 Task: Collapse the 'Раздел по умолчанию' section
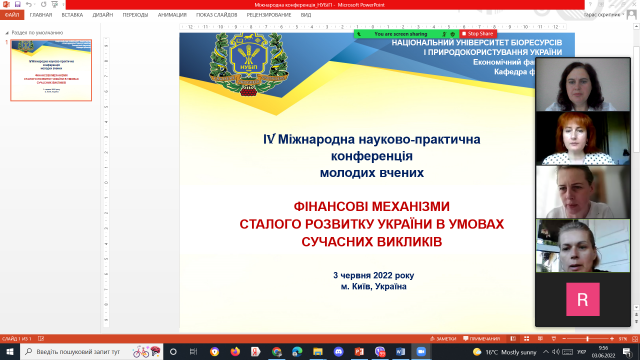coord(7,33)
